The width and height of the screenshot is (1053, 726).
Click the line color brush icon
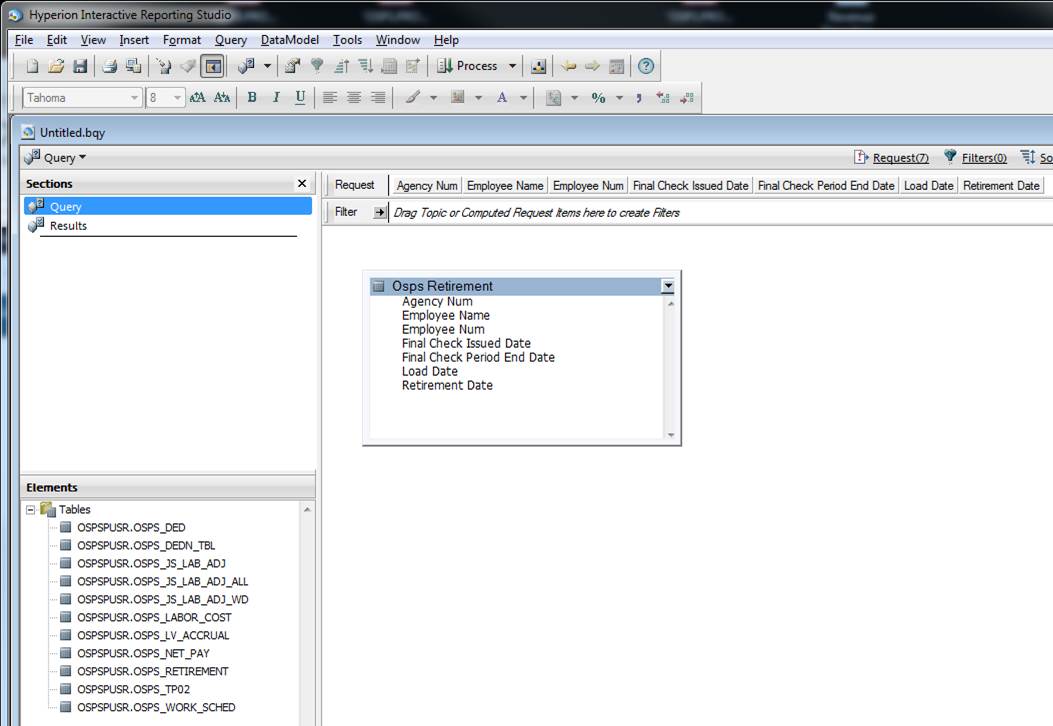pyautogui.click(x=412, y=98)
